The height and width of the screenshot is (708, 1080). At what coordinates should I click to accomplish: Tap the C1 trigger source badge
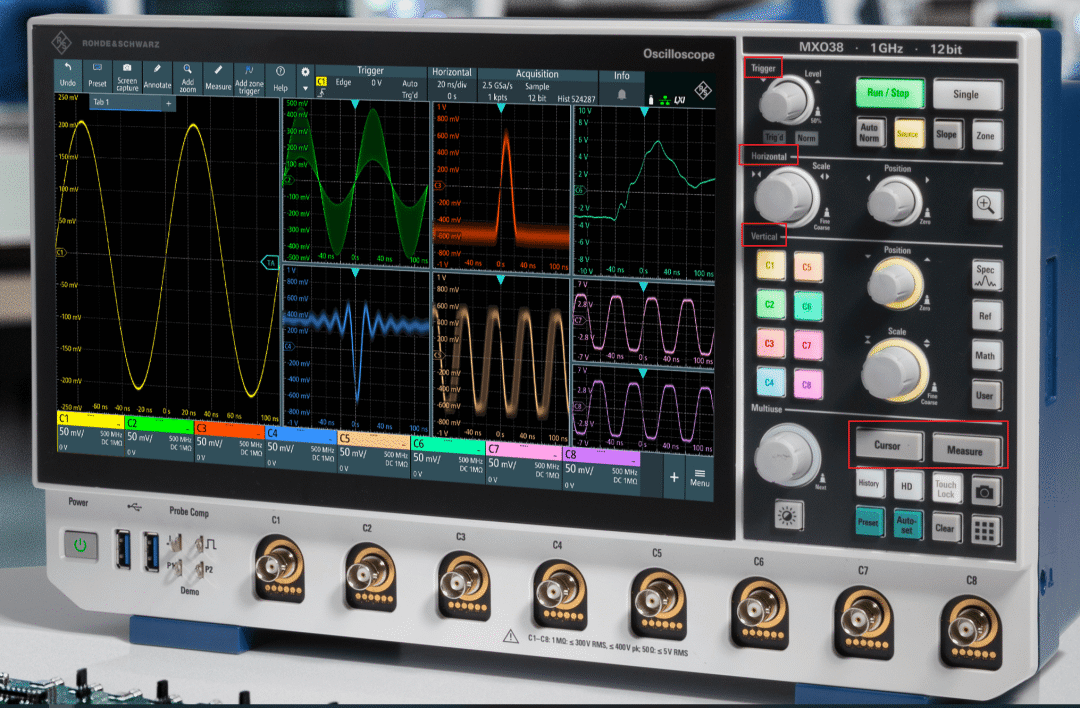321,82
